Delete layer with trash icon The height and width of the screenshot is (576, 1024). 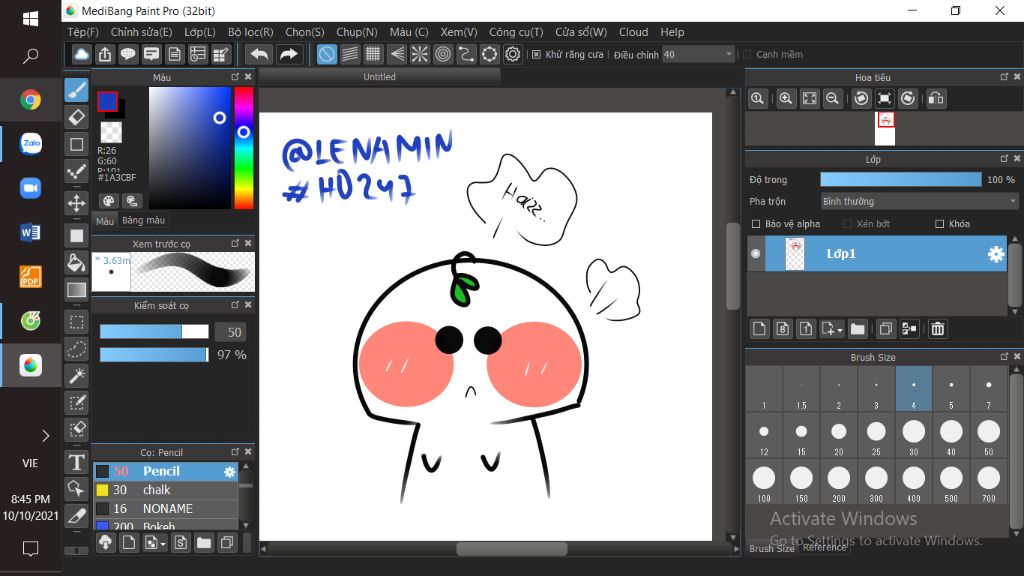click(x=938, y=328)
